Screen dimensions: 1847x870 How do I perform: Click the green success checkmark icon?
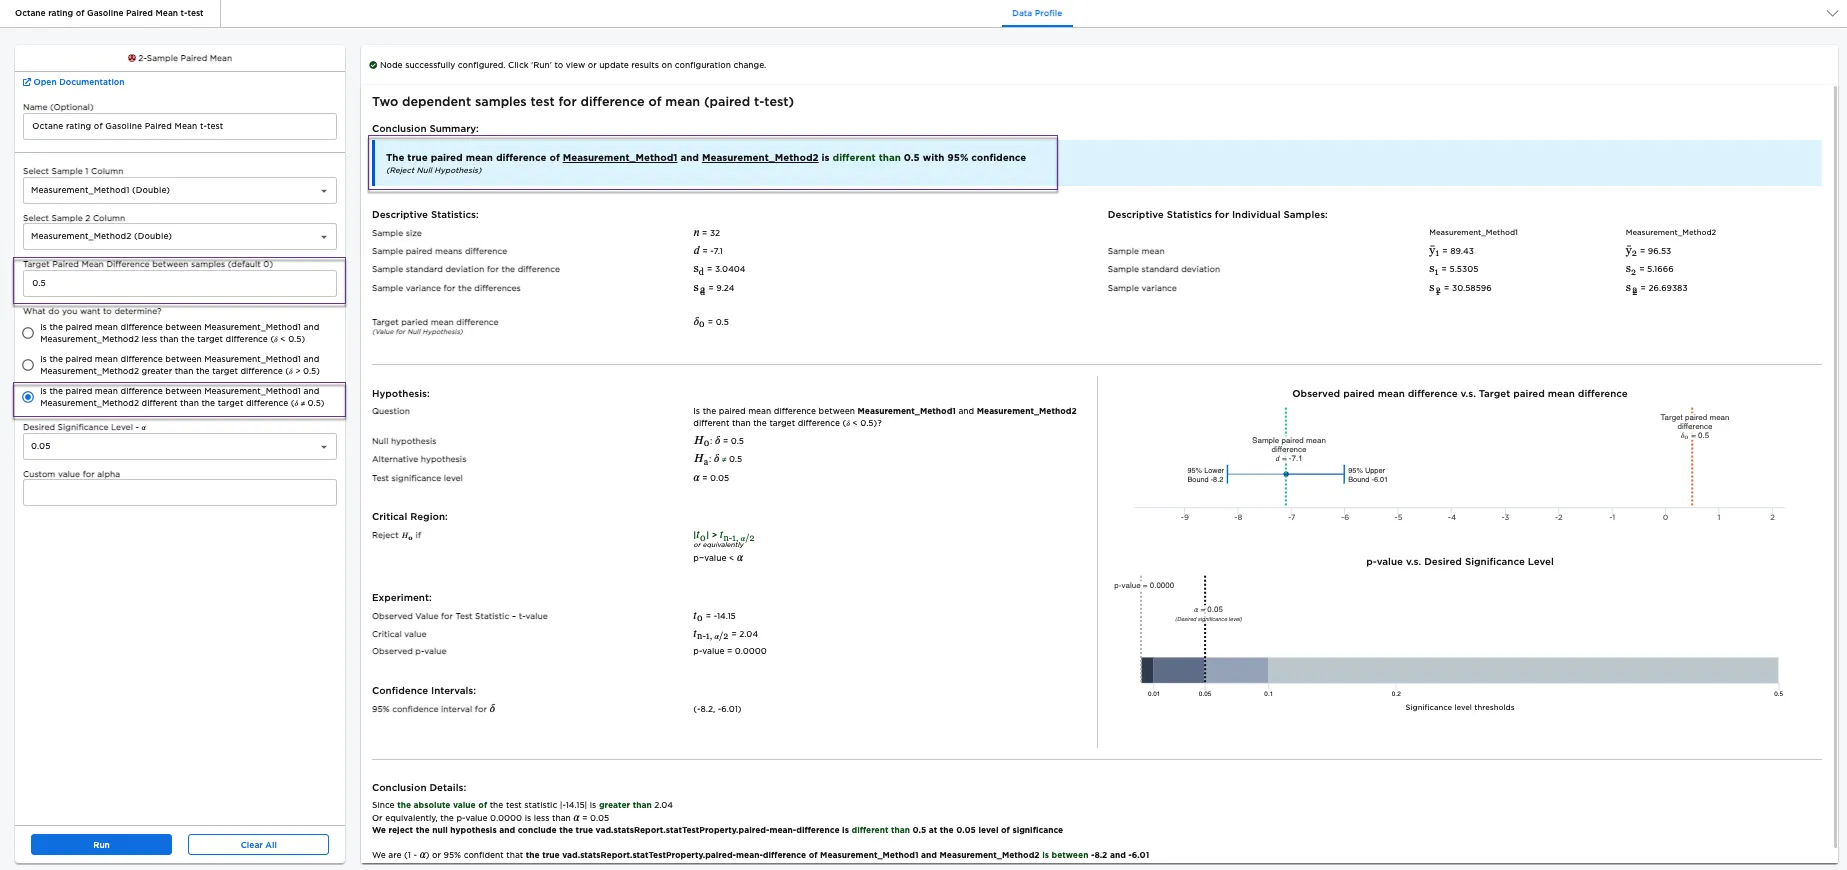click(373, 65)
